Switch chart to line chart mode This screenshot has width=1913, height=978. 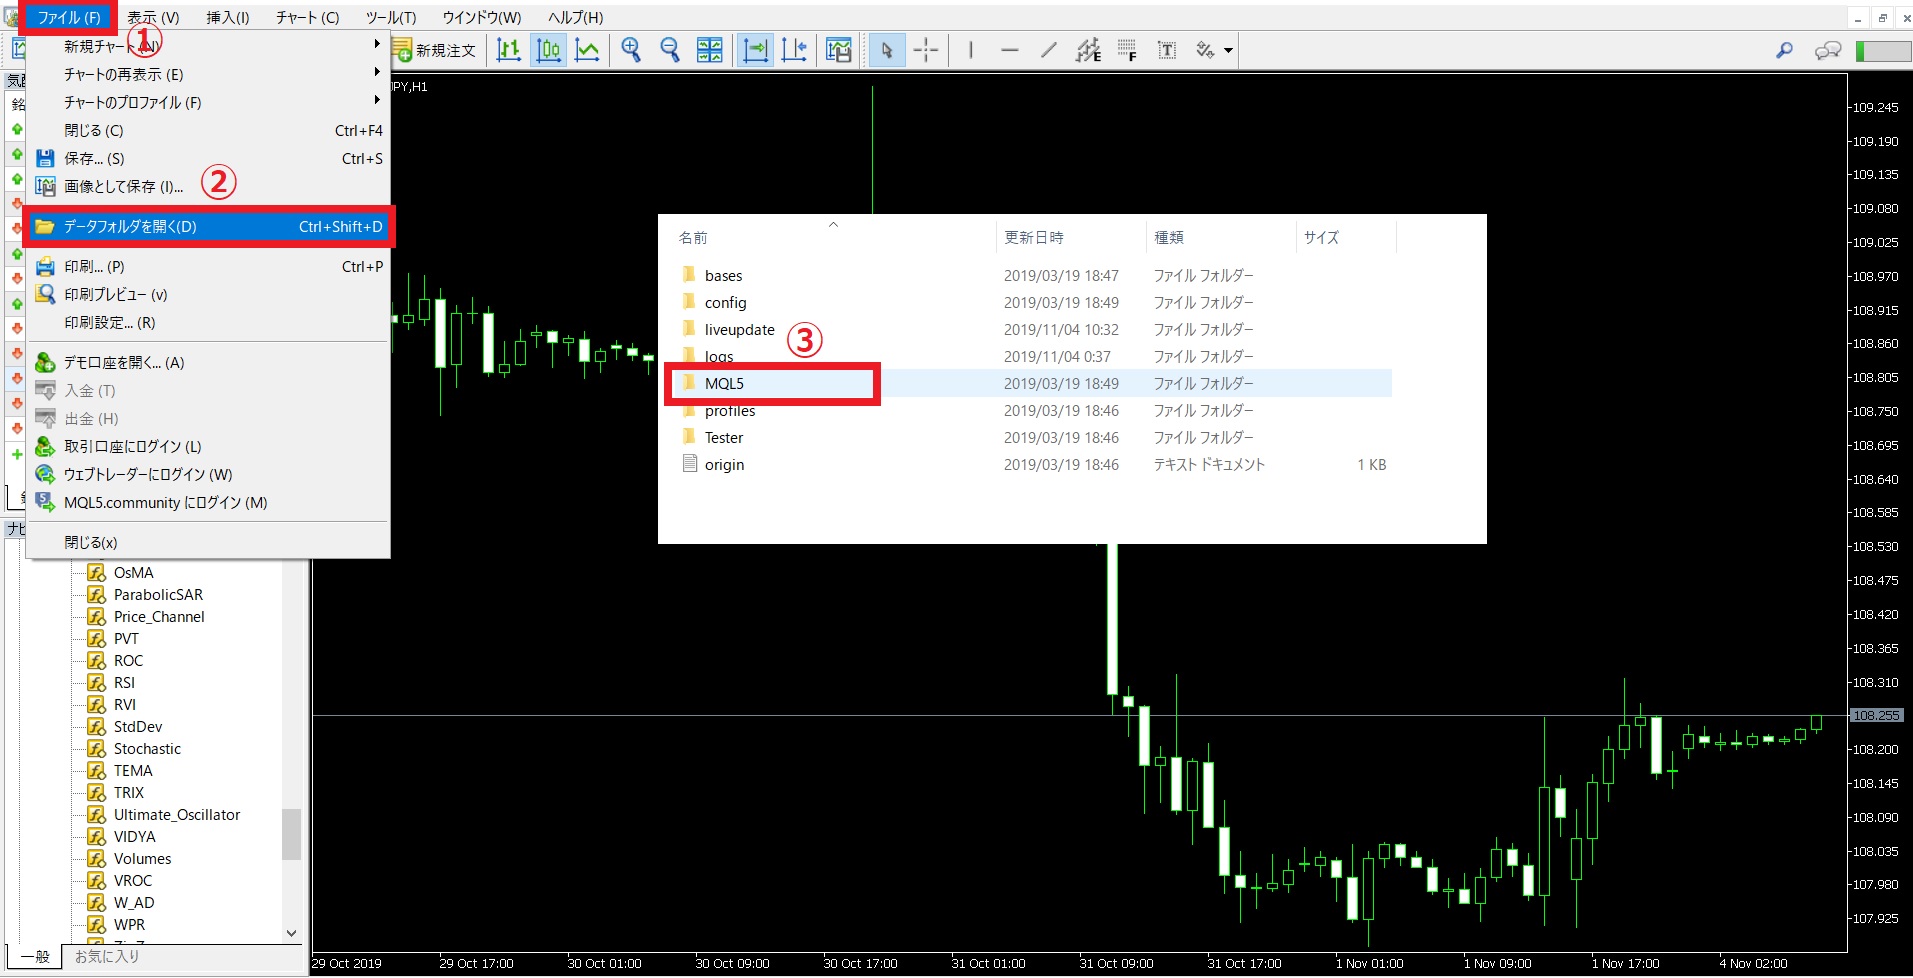(x=588, y=50)
